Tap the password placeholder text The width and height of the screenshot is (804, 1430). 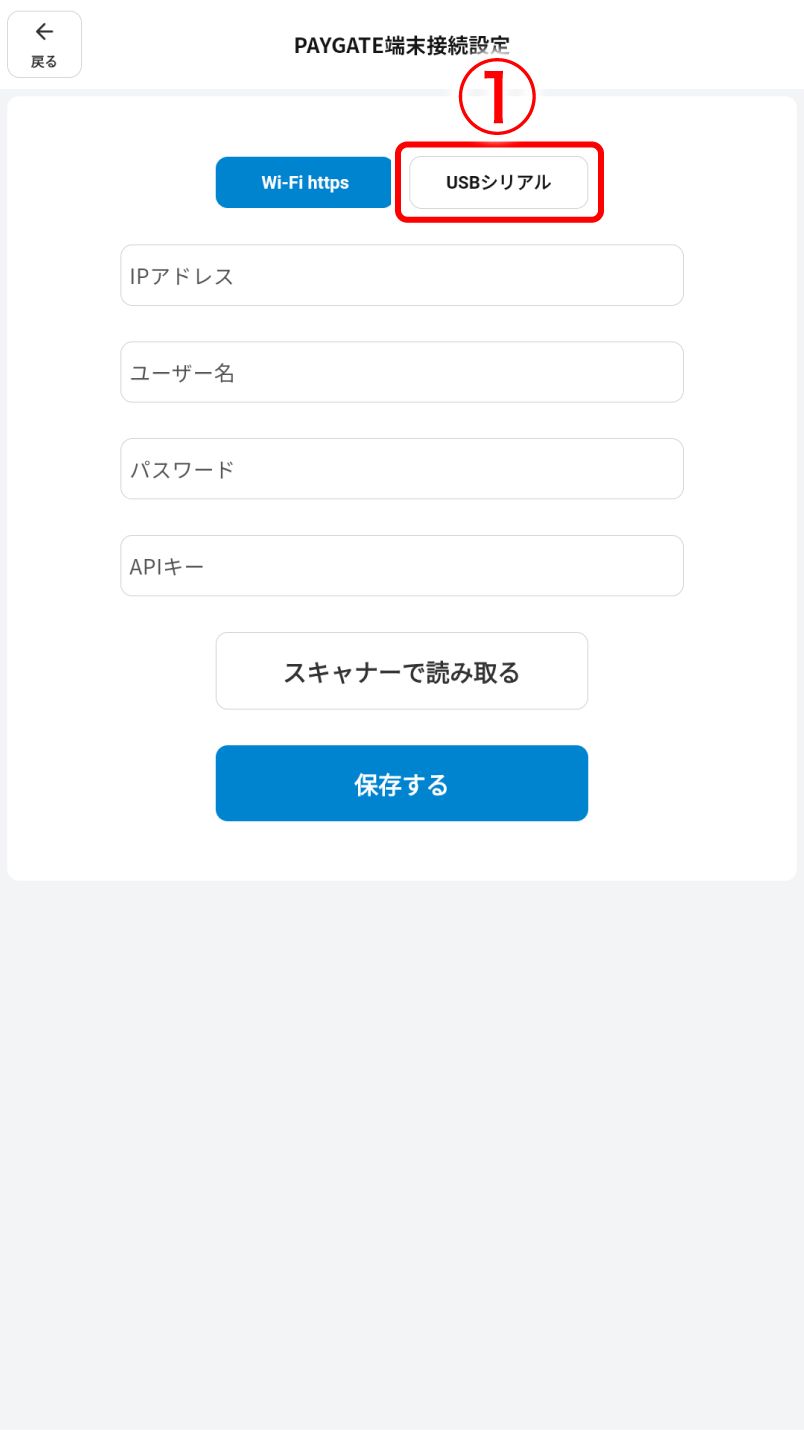182,470
